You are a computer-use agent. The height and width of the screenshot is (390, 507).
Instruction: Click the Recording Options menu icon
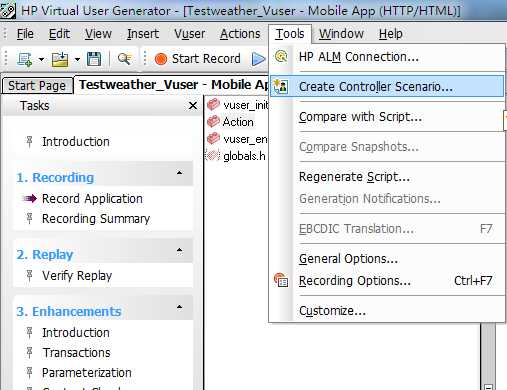click(x=281, y=280)
